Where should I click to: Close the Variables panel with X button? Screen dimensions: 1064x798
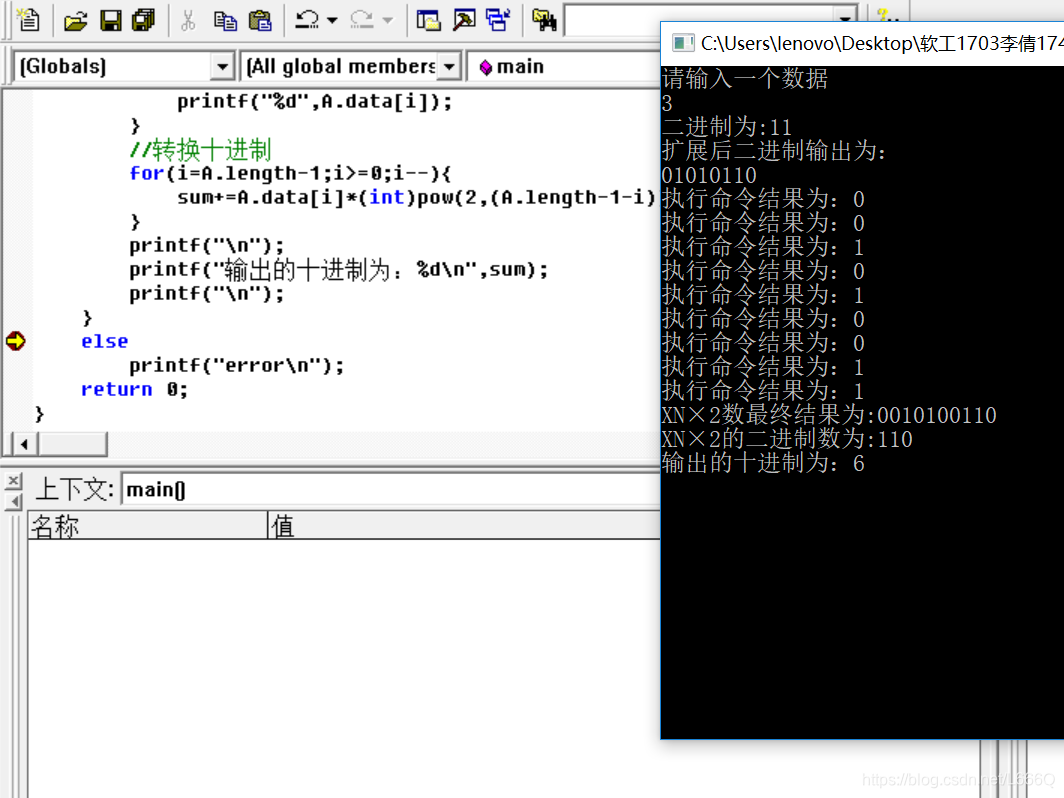click(x=14, y=481)
